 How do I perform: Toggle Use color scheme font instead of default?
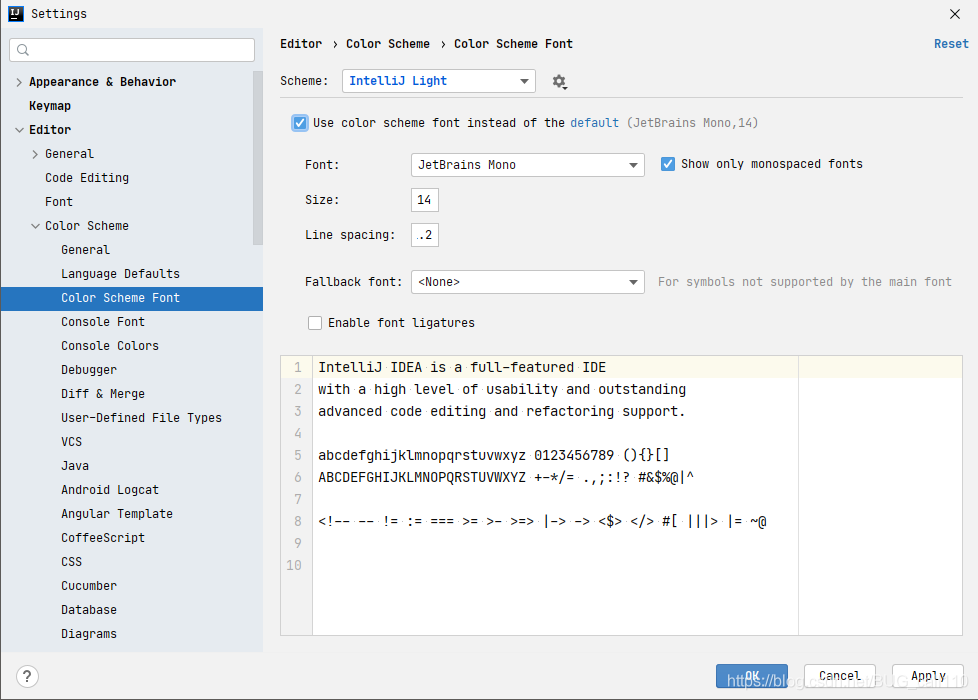pyautogui.click(x=300, y=122)
